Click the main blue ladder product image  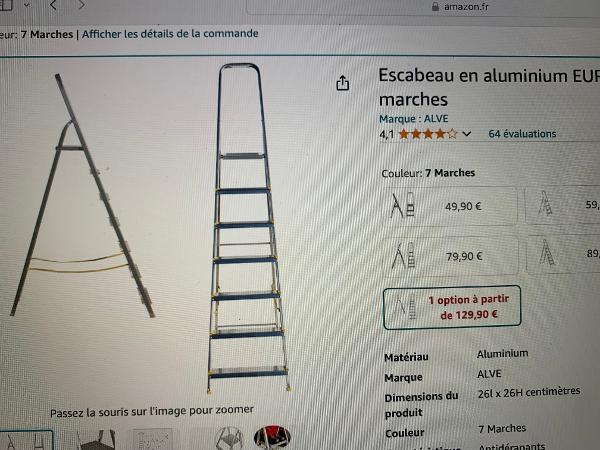tap(248, 228)
